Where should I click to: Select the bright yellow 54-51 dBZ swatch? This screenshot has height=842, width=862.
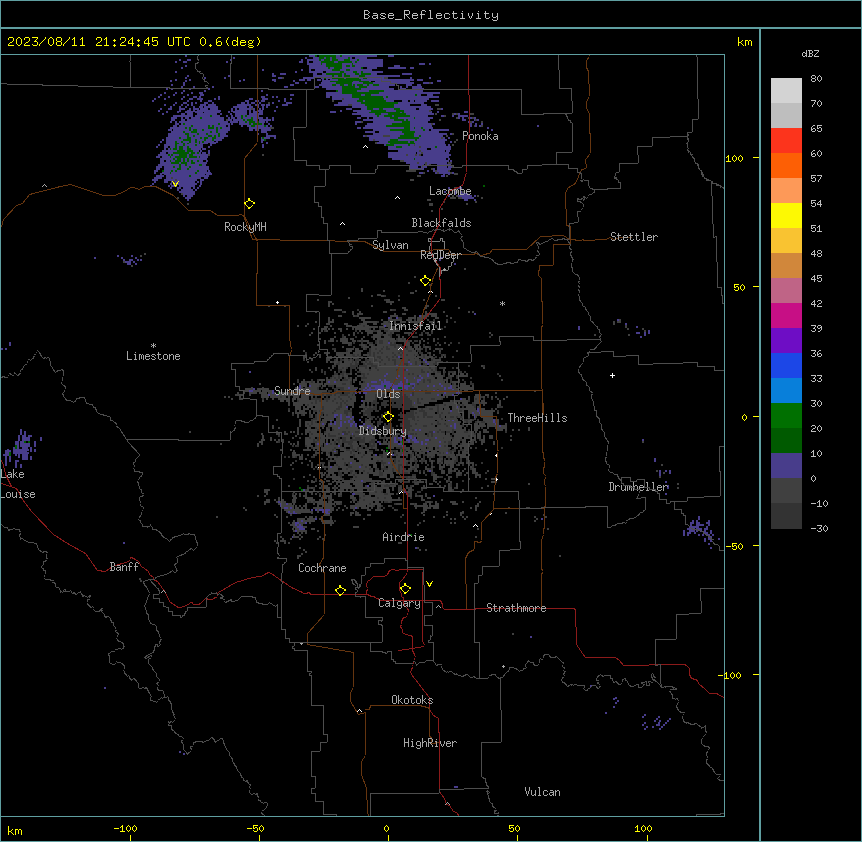pyautogui.click(x=786, y=215)
